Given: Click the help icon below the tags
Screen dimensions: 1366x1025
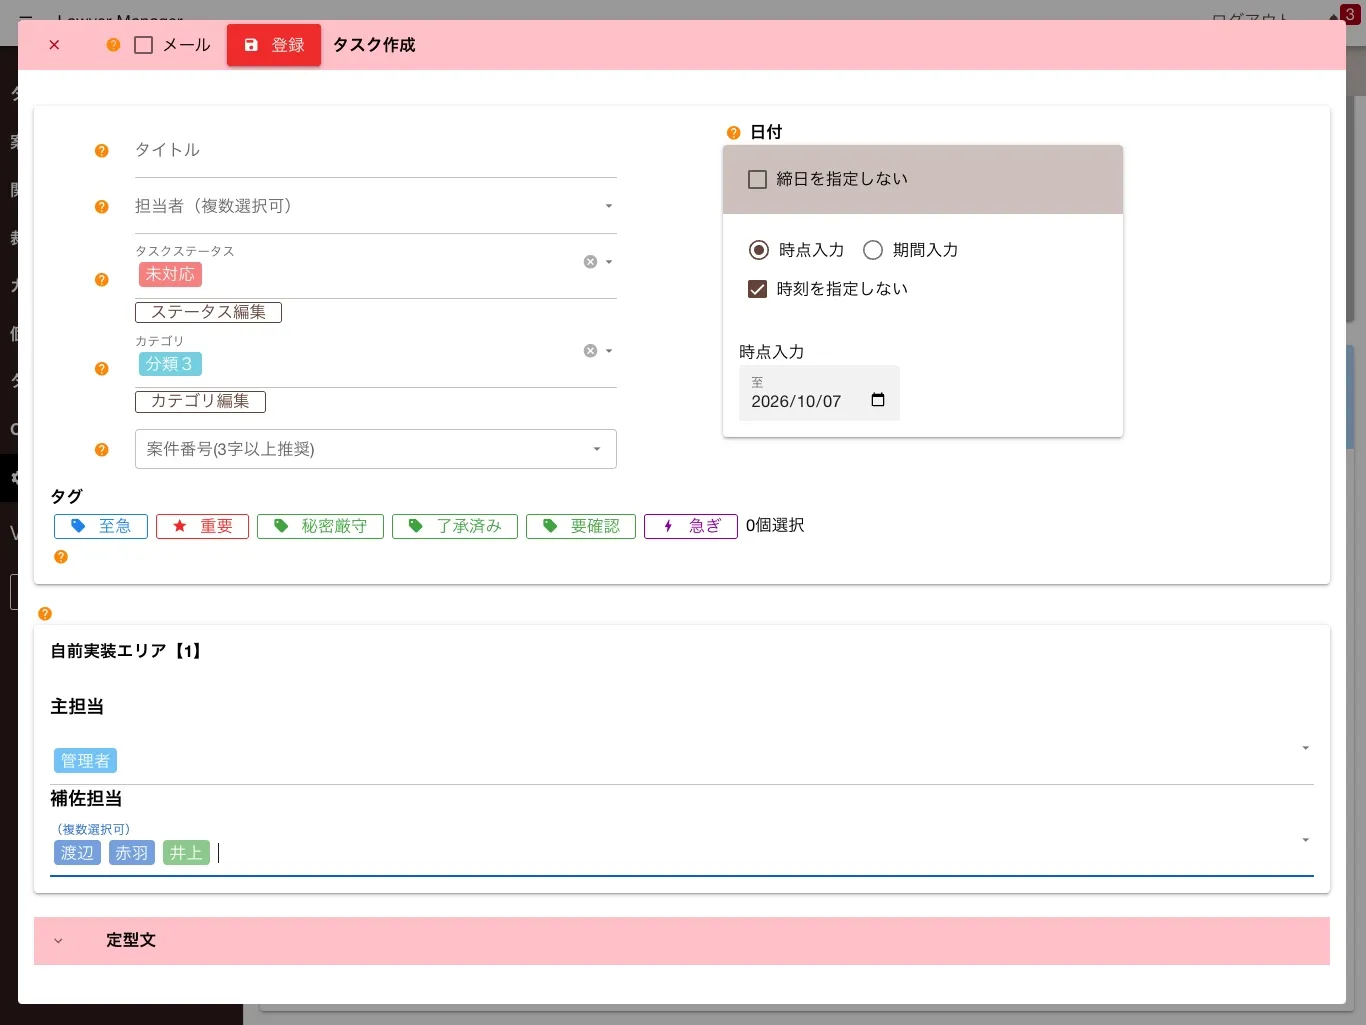Looking at the screenshot, I should [61, 557].
